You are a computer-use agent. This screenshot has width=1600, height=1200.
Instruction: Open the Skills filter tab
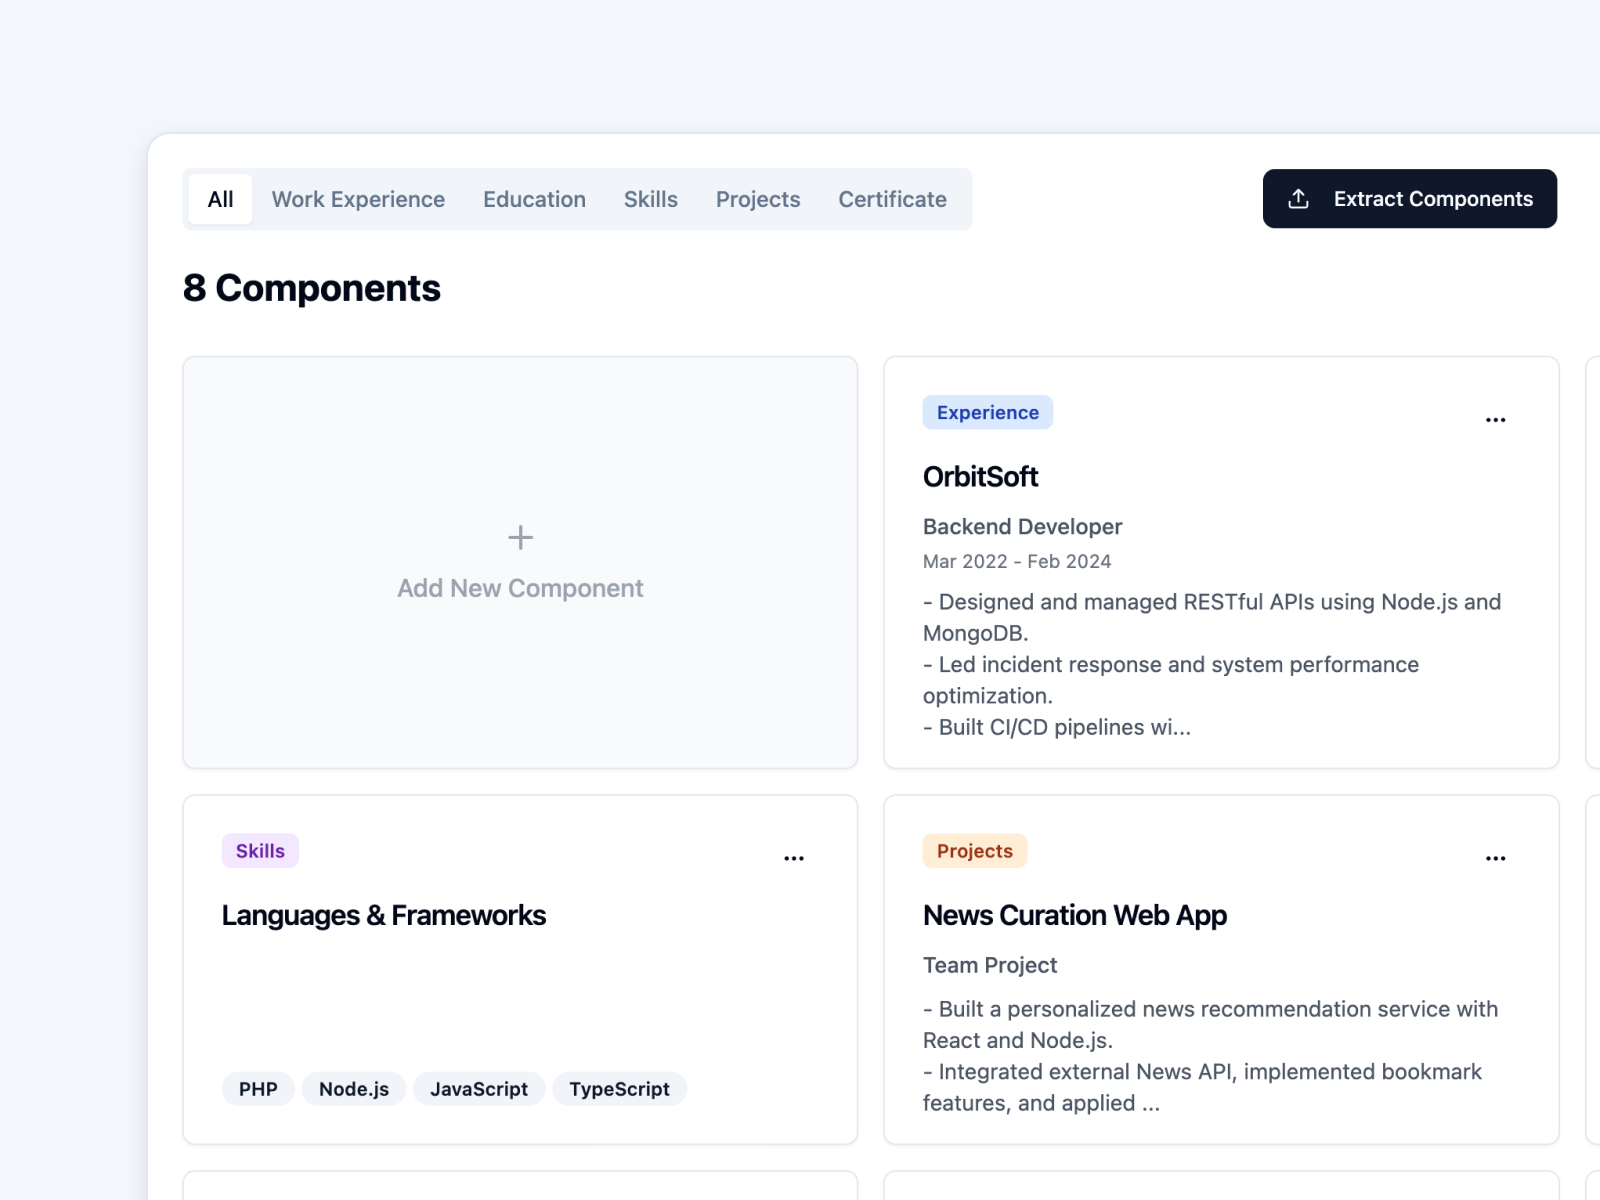pyautogui.click(x=651, y=199)
